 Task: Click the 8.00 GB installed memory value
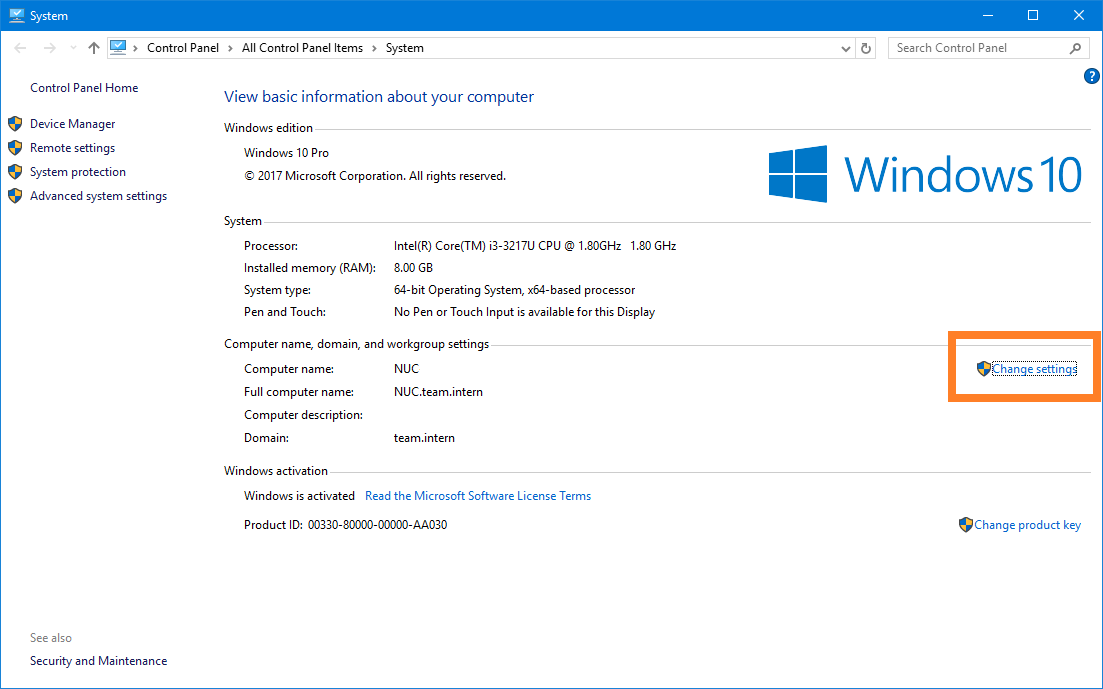click(413, 268)
